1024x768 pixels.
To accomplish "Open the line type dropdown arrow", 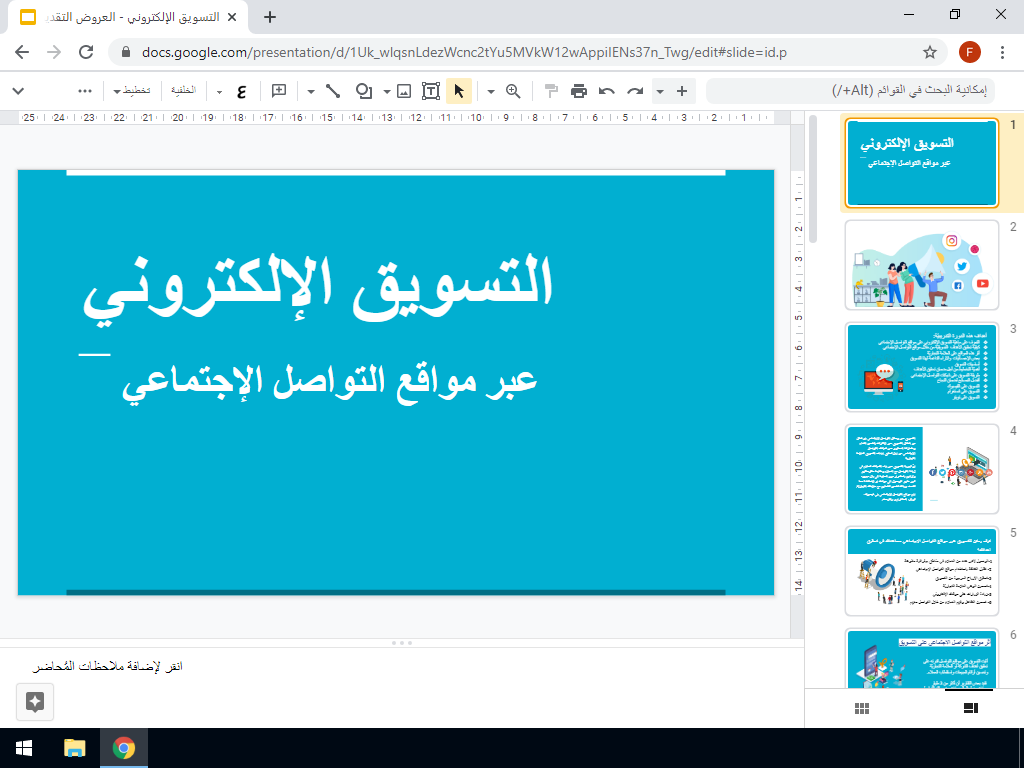I will 311,91.
